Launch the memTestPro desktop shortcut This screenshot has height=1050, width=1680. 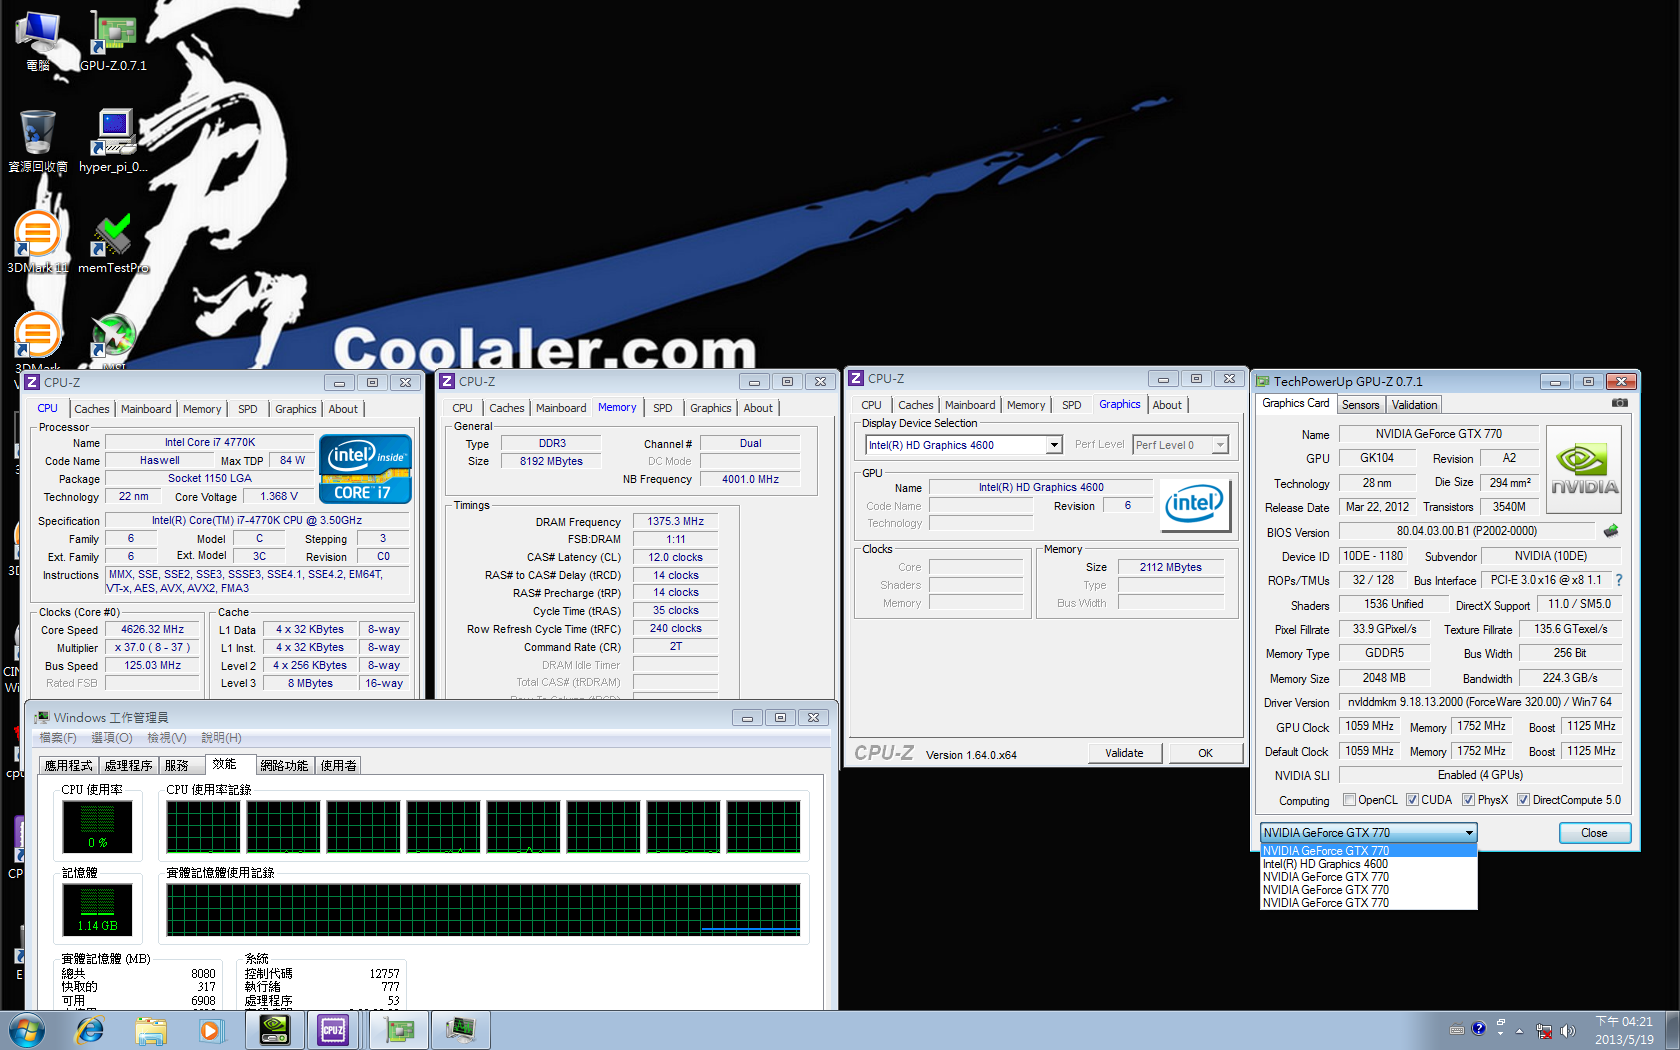tap(113, 242)
